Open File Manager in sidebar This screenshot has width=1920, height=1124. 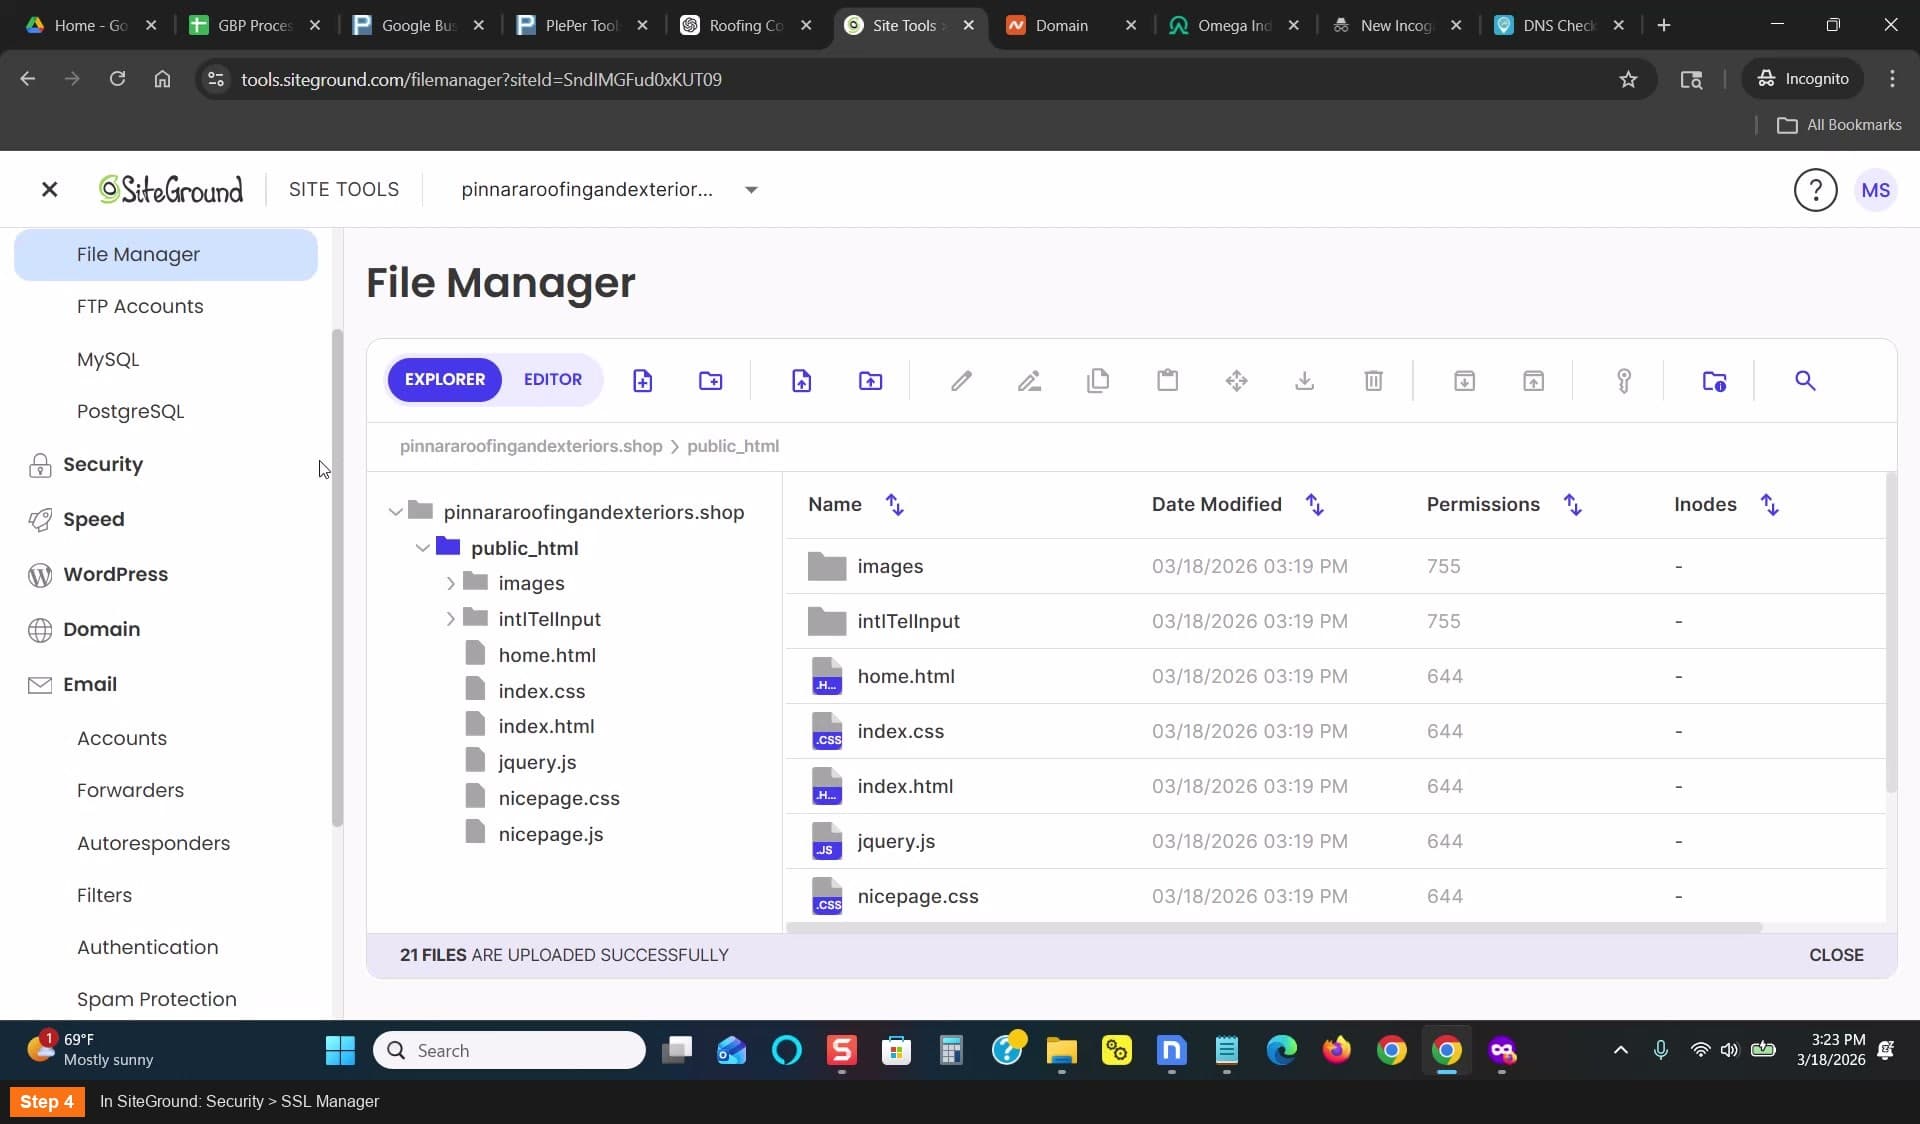(x=166, y=255)
